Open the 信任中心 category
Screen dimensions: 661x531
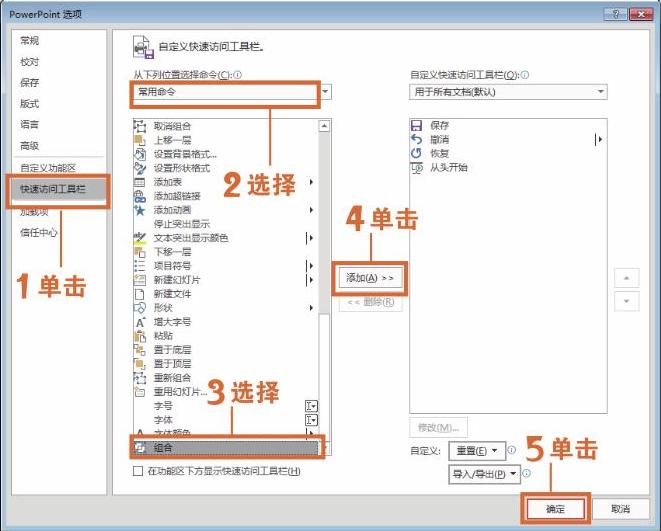point(38,232)
